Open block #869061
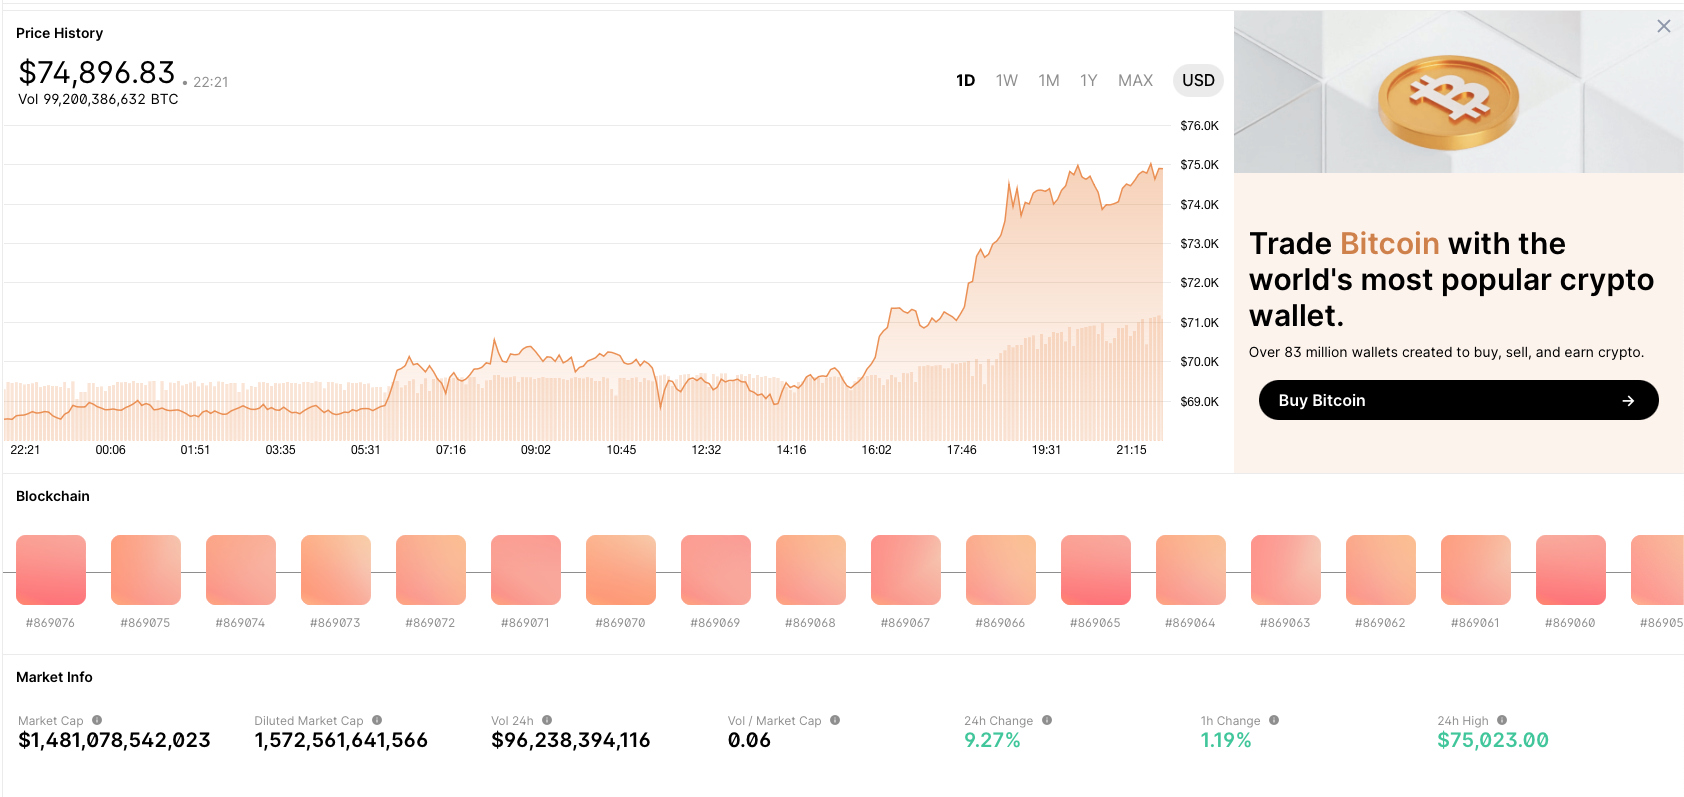This screenshot has height=797, width=1684. coord(1476,570)
